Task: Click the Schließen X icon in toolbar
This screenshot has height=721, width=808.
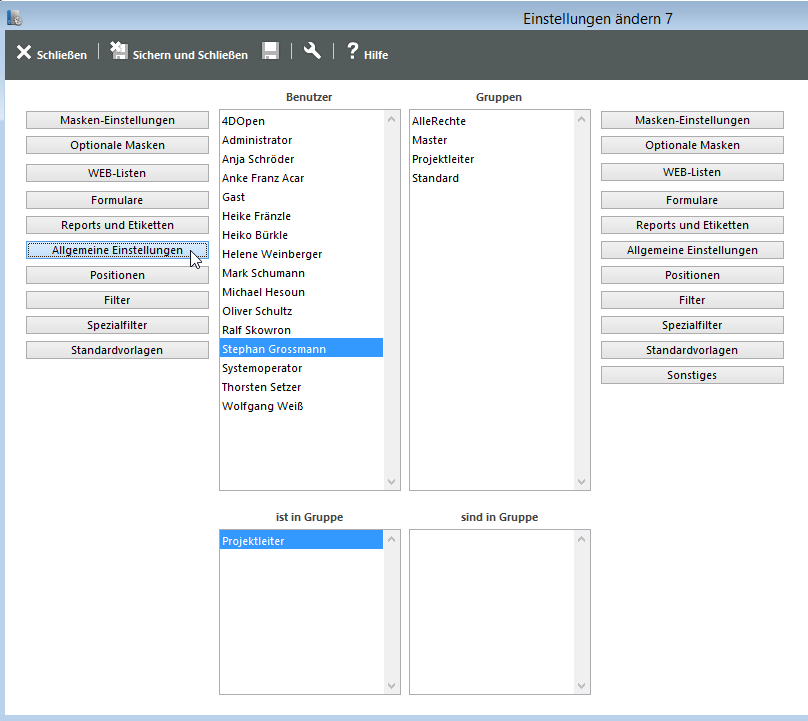Action: coord(24,53)
